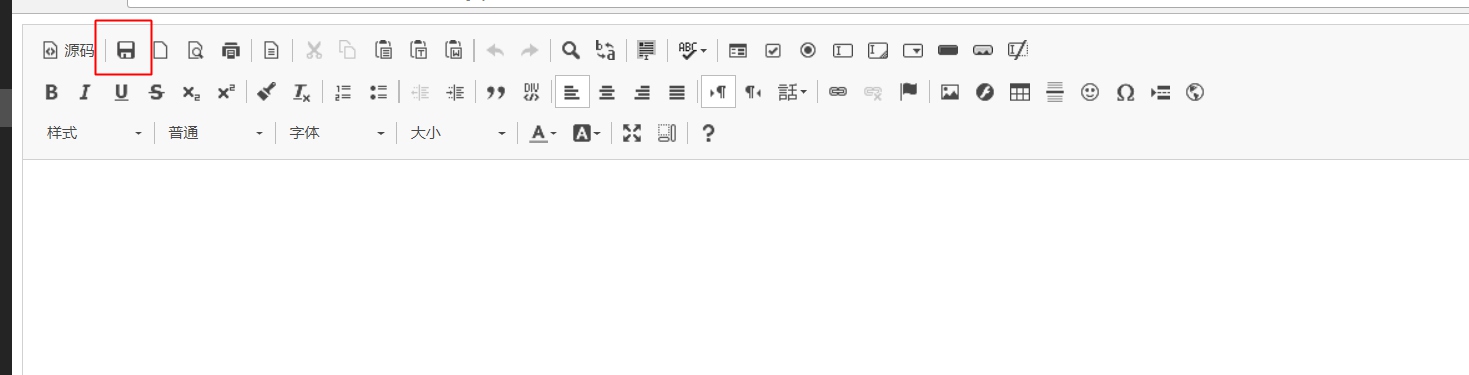The image size is (1469, 375).
Task: Remove formatting from the selection
Action: (302, 92)
